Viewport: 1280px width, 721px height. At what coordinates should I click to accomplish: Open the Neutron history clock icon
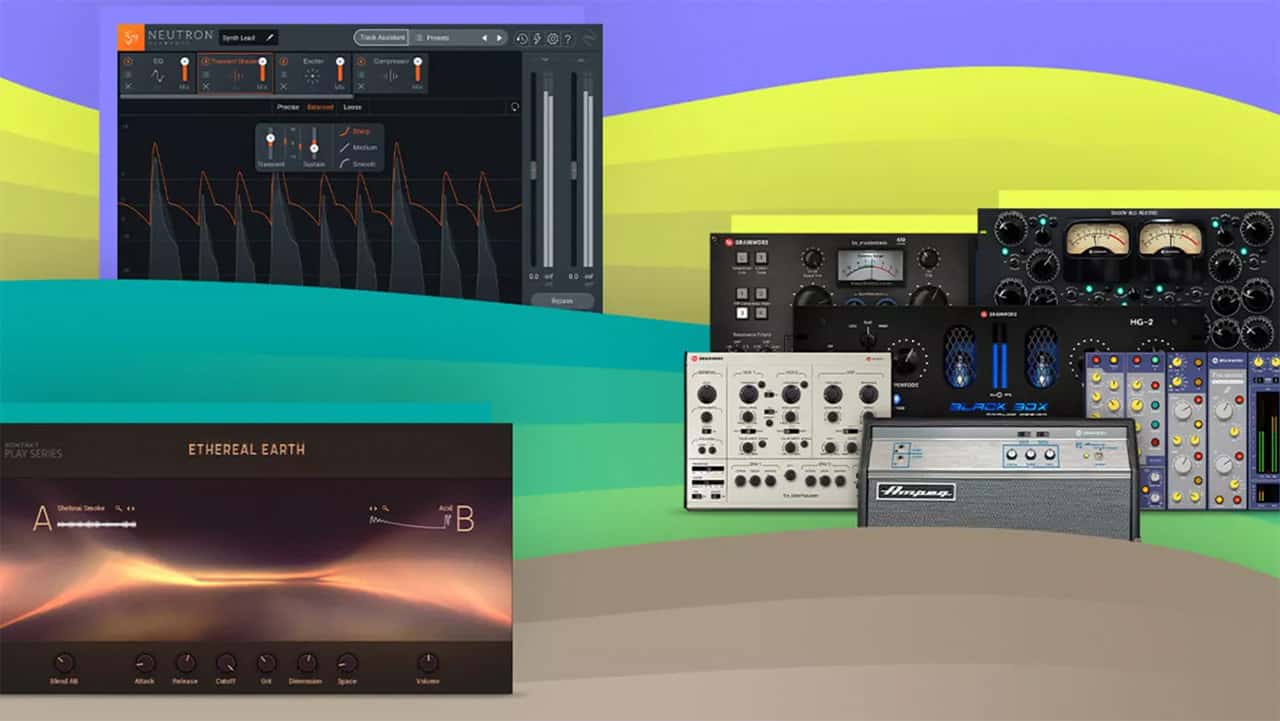(522, 39)
